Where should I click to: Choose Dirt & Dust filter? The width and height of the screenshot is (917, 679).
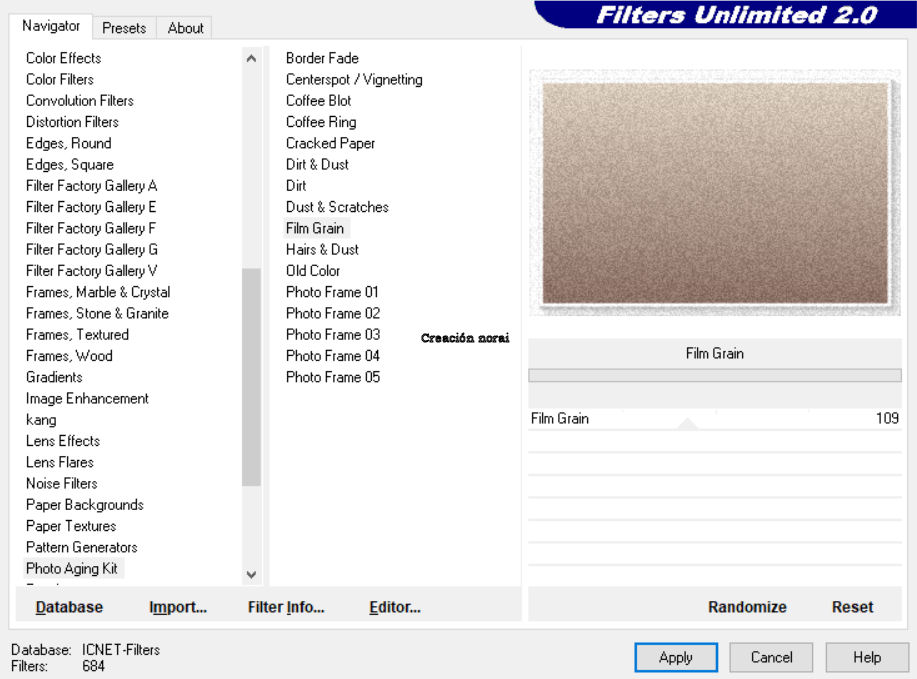(317, 164)
